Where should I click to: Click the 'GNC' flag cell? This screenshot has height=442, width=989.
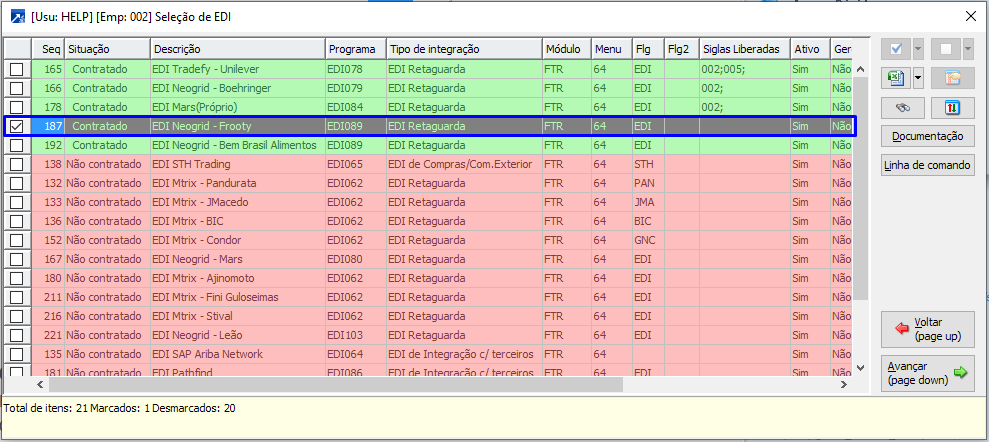click(x=648, y=240)
